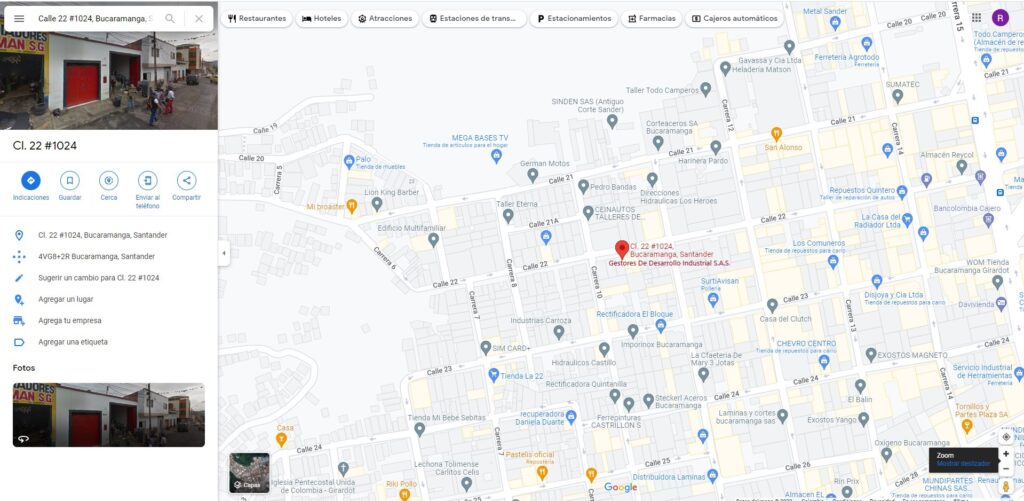
Task: Select the Mi broaster restaurant marker
Action: tap(352, 206)
